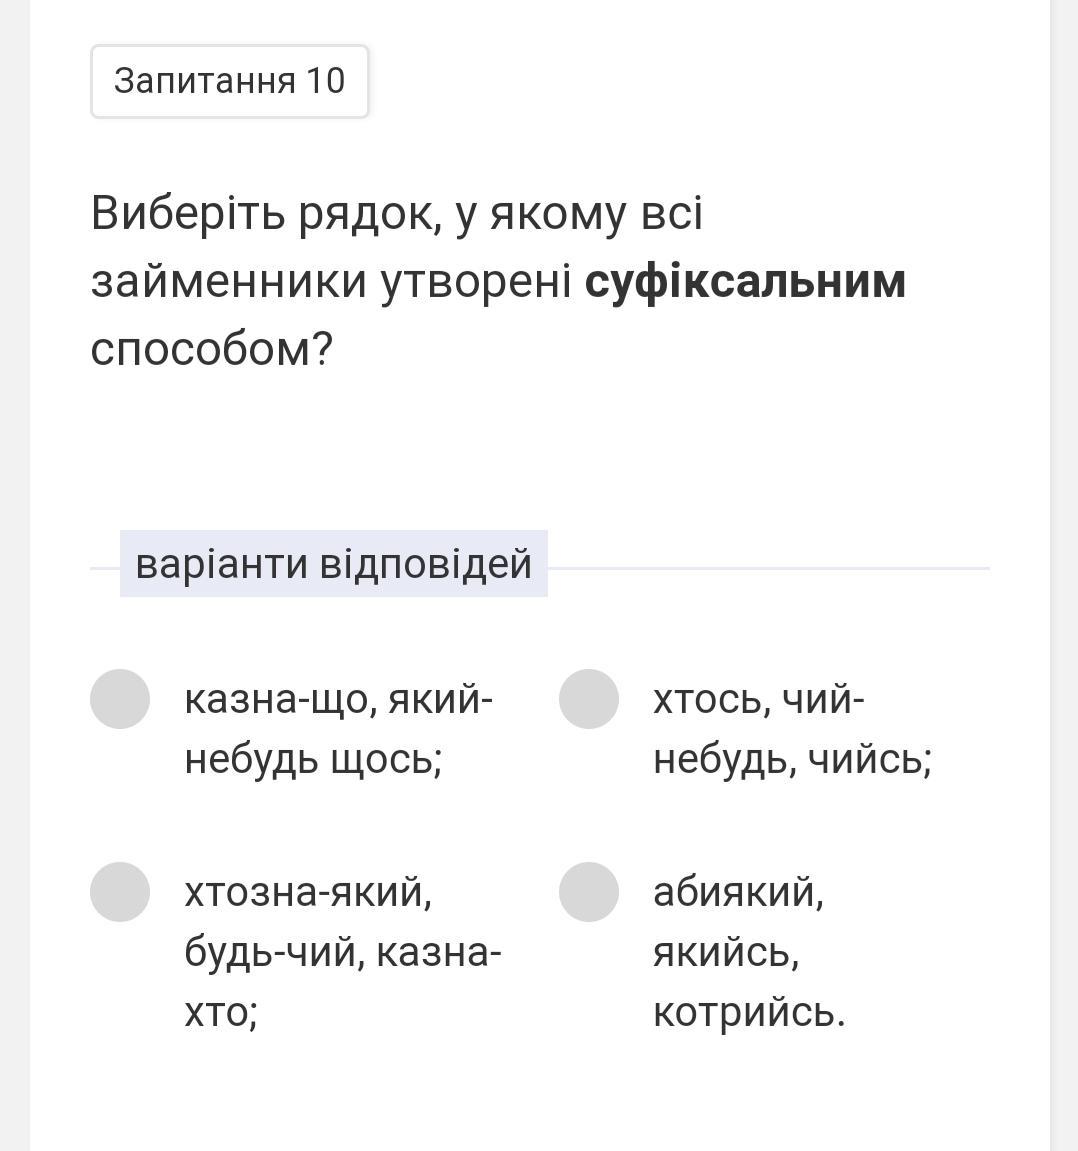Viewport: 1078px width, 1151px height.
Task: Mark the radio button for "хтозна-який, будь-чий, казна-хто"
Action: (120, 892)
